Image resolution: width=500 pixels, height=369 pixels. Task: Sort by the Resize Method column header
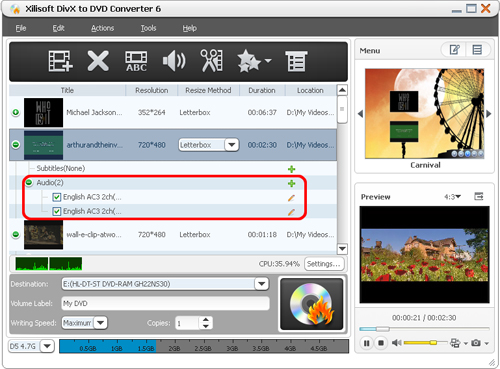pos(208,90)
